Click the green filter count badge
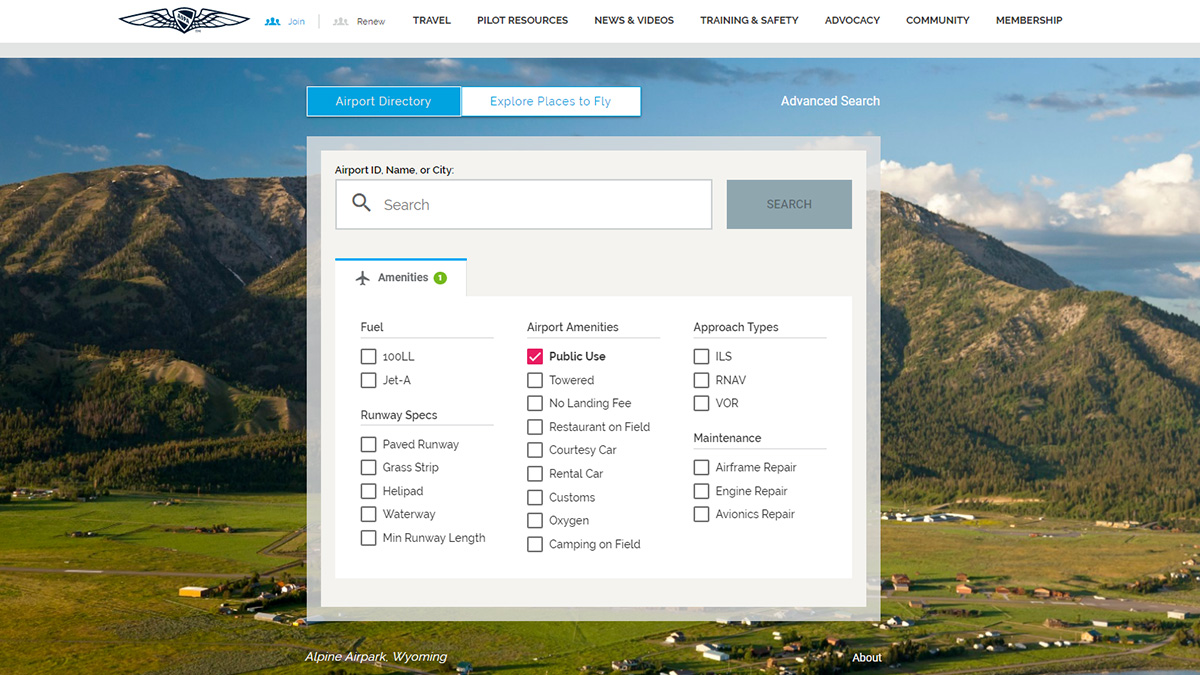 [438, 277]
